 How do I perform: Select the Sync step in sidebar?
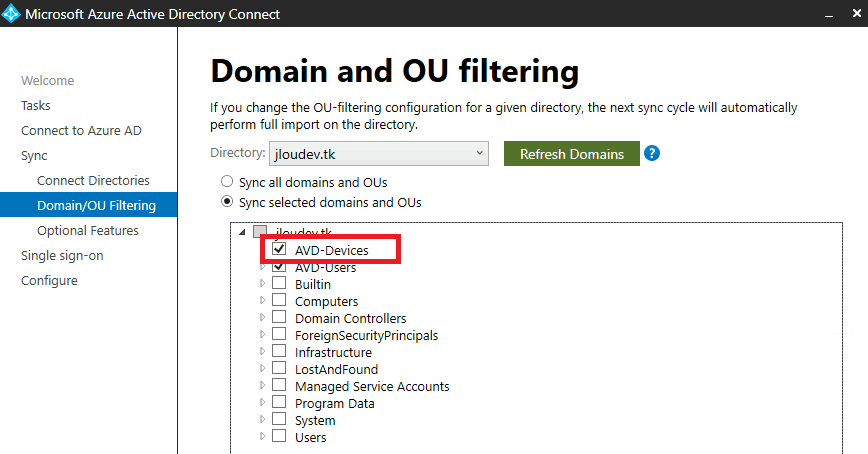pyautogui.click(x=34, y=156)
